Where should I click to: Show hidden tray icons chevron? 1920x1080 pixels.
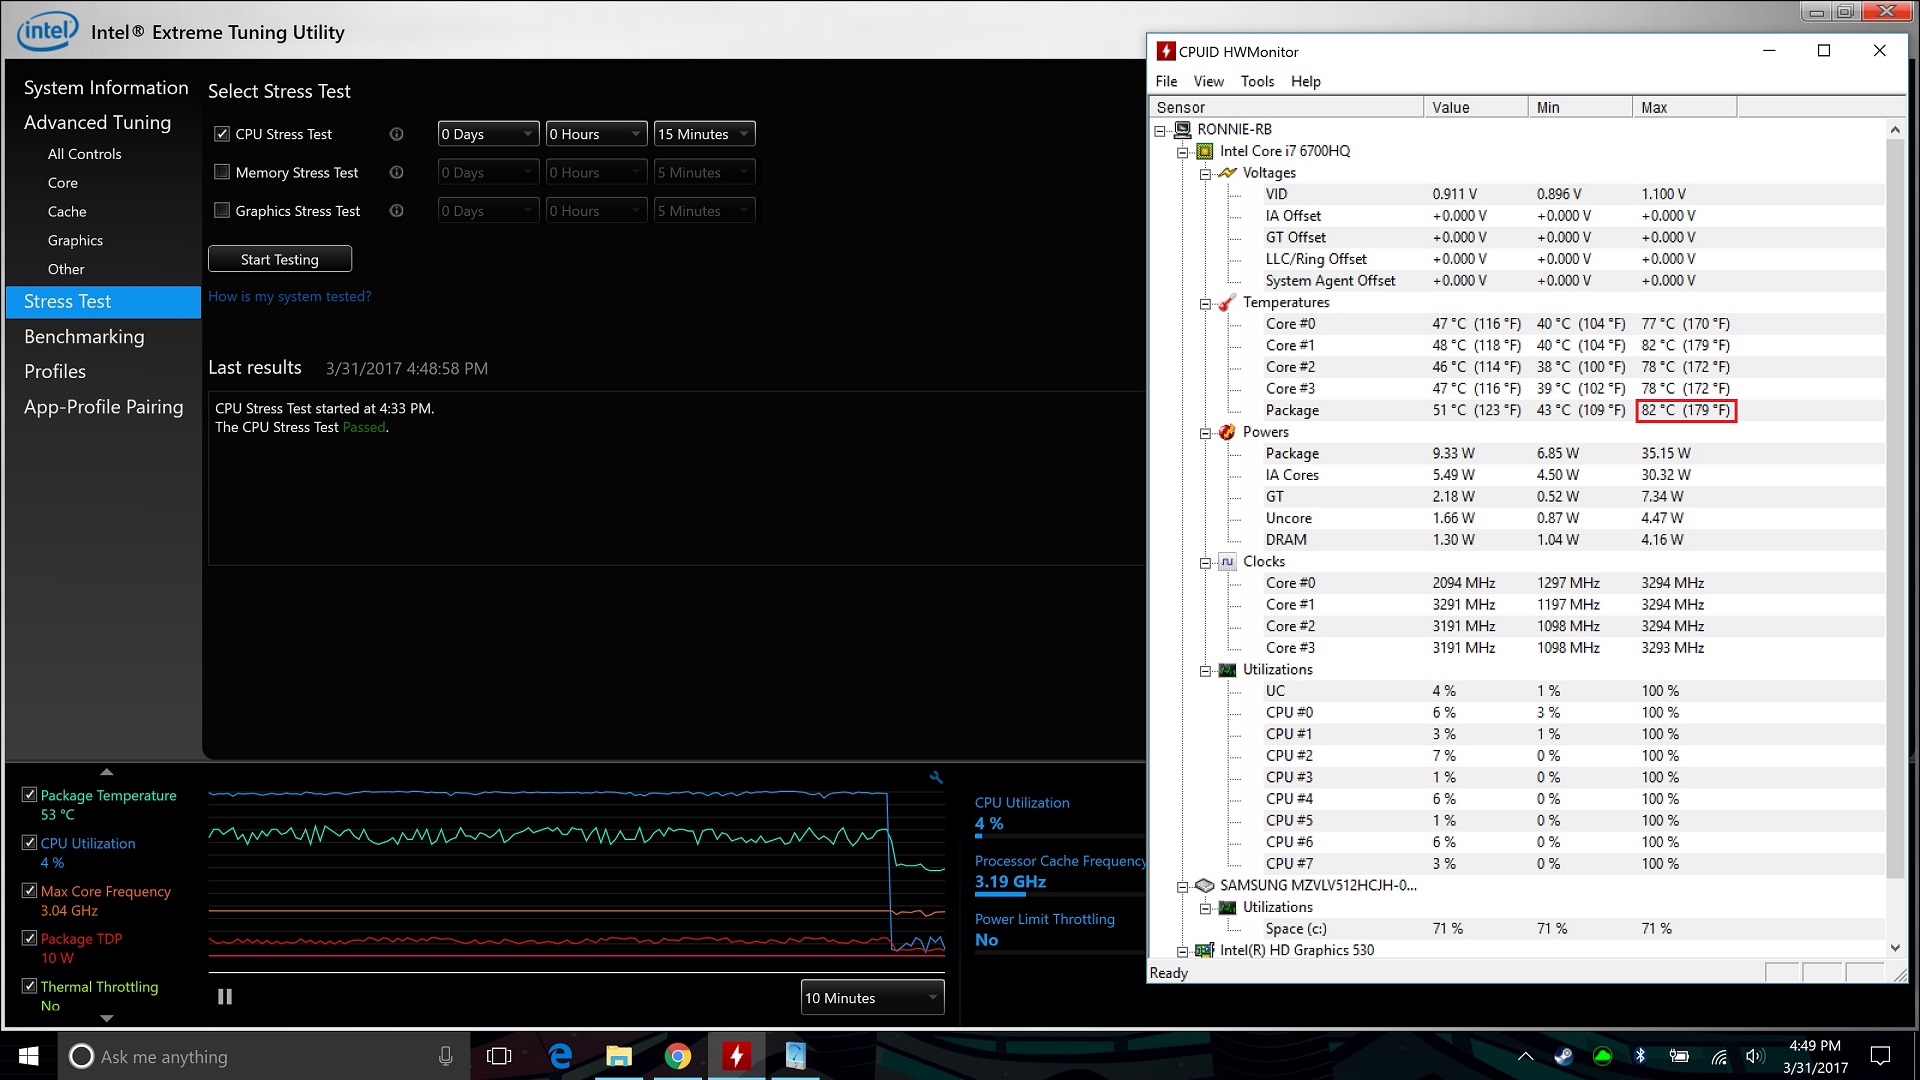click(x=1525, y=1056)
